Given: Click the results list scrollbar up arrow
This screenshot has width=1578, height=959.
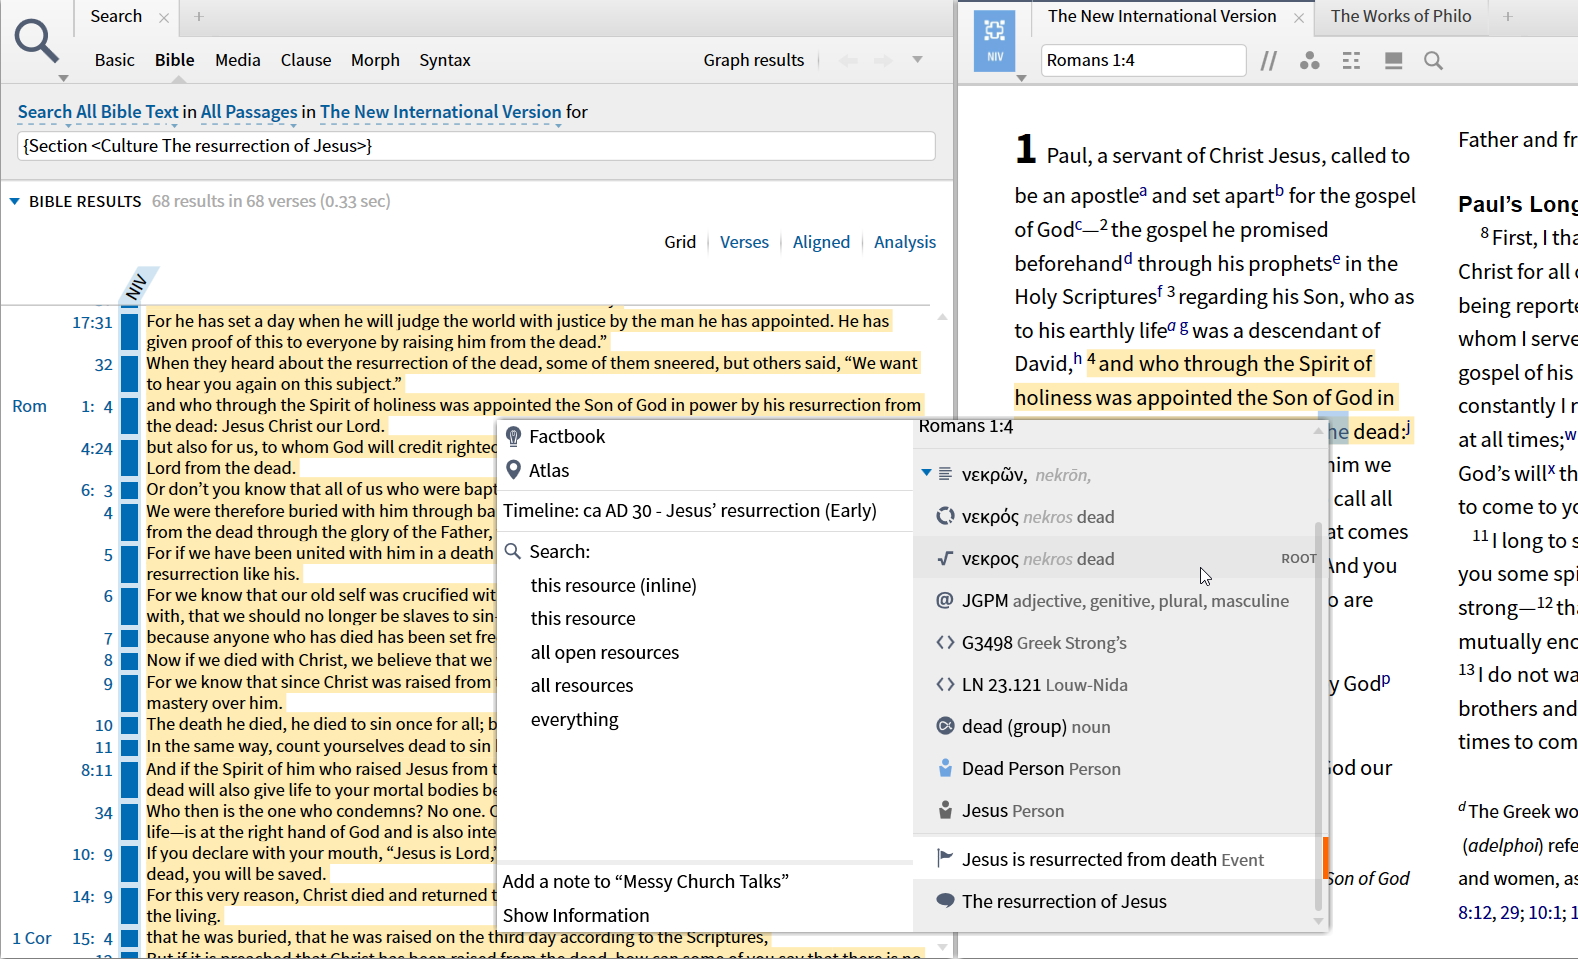Looking at the screenshot, I should [942, 317].
